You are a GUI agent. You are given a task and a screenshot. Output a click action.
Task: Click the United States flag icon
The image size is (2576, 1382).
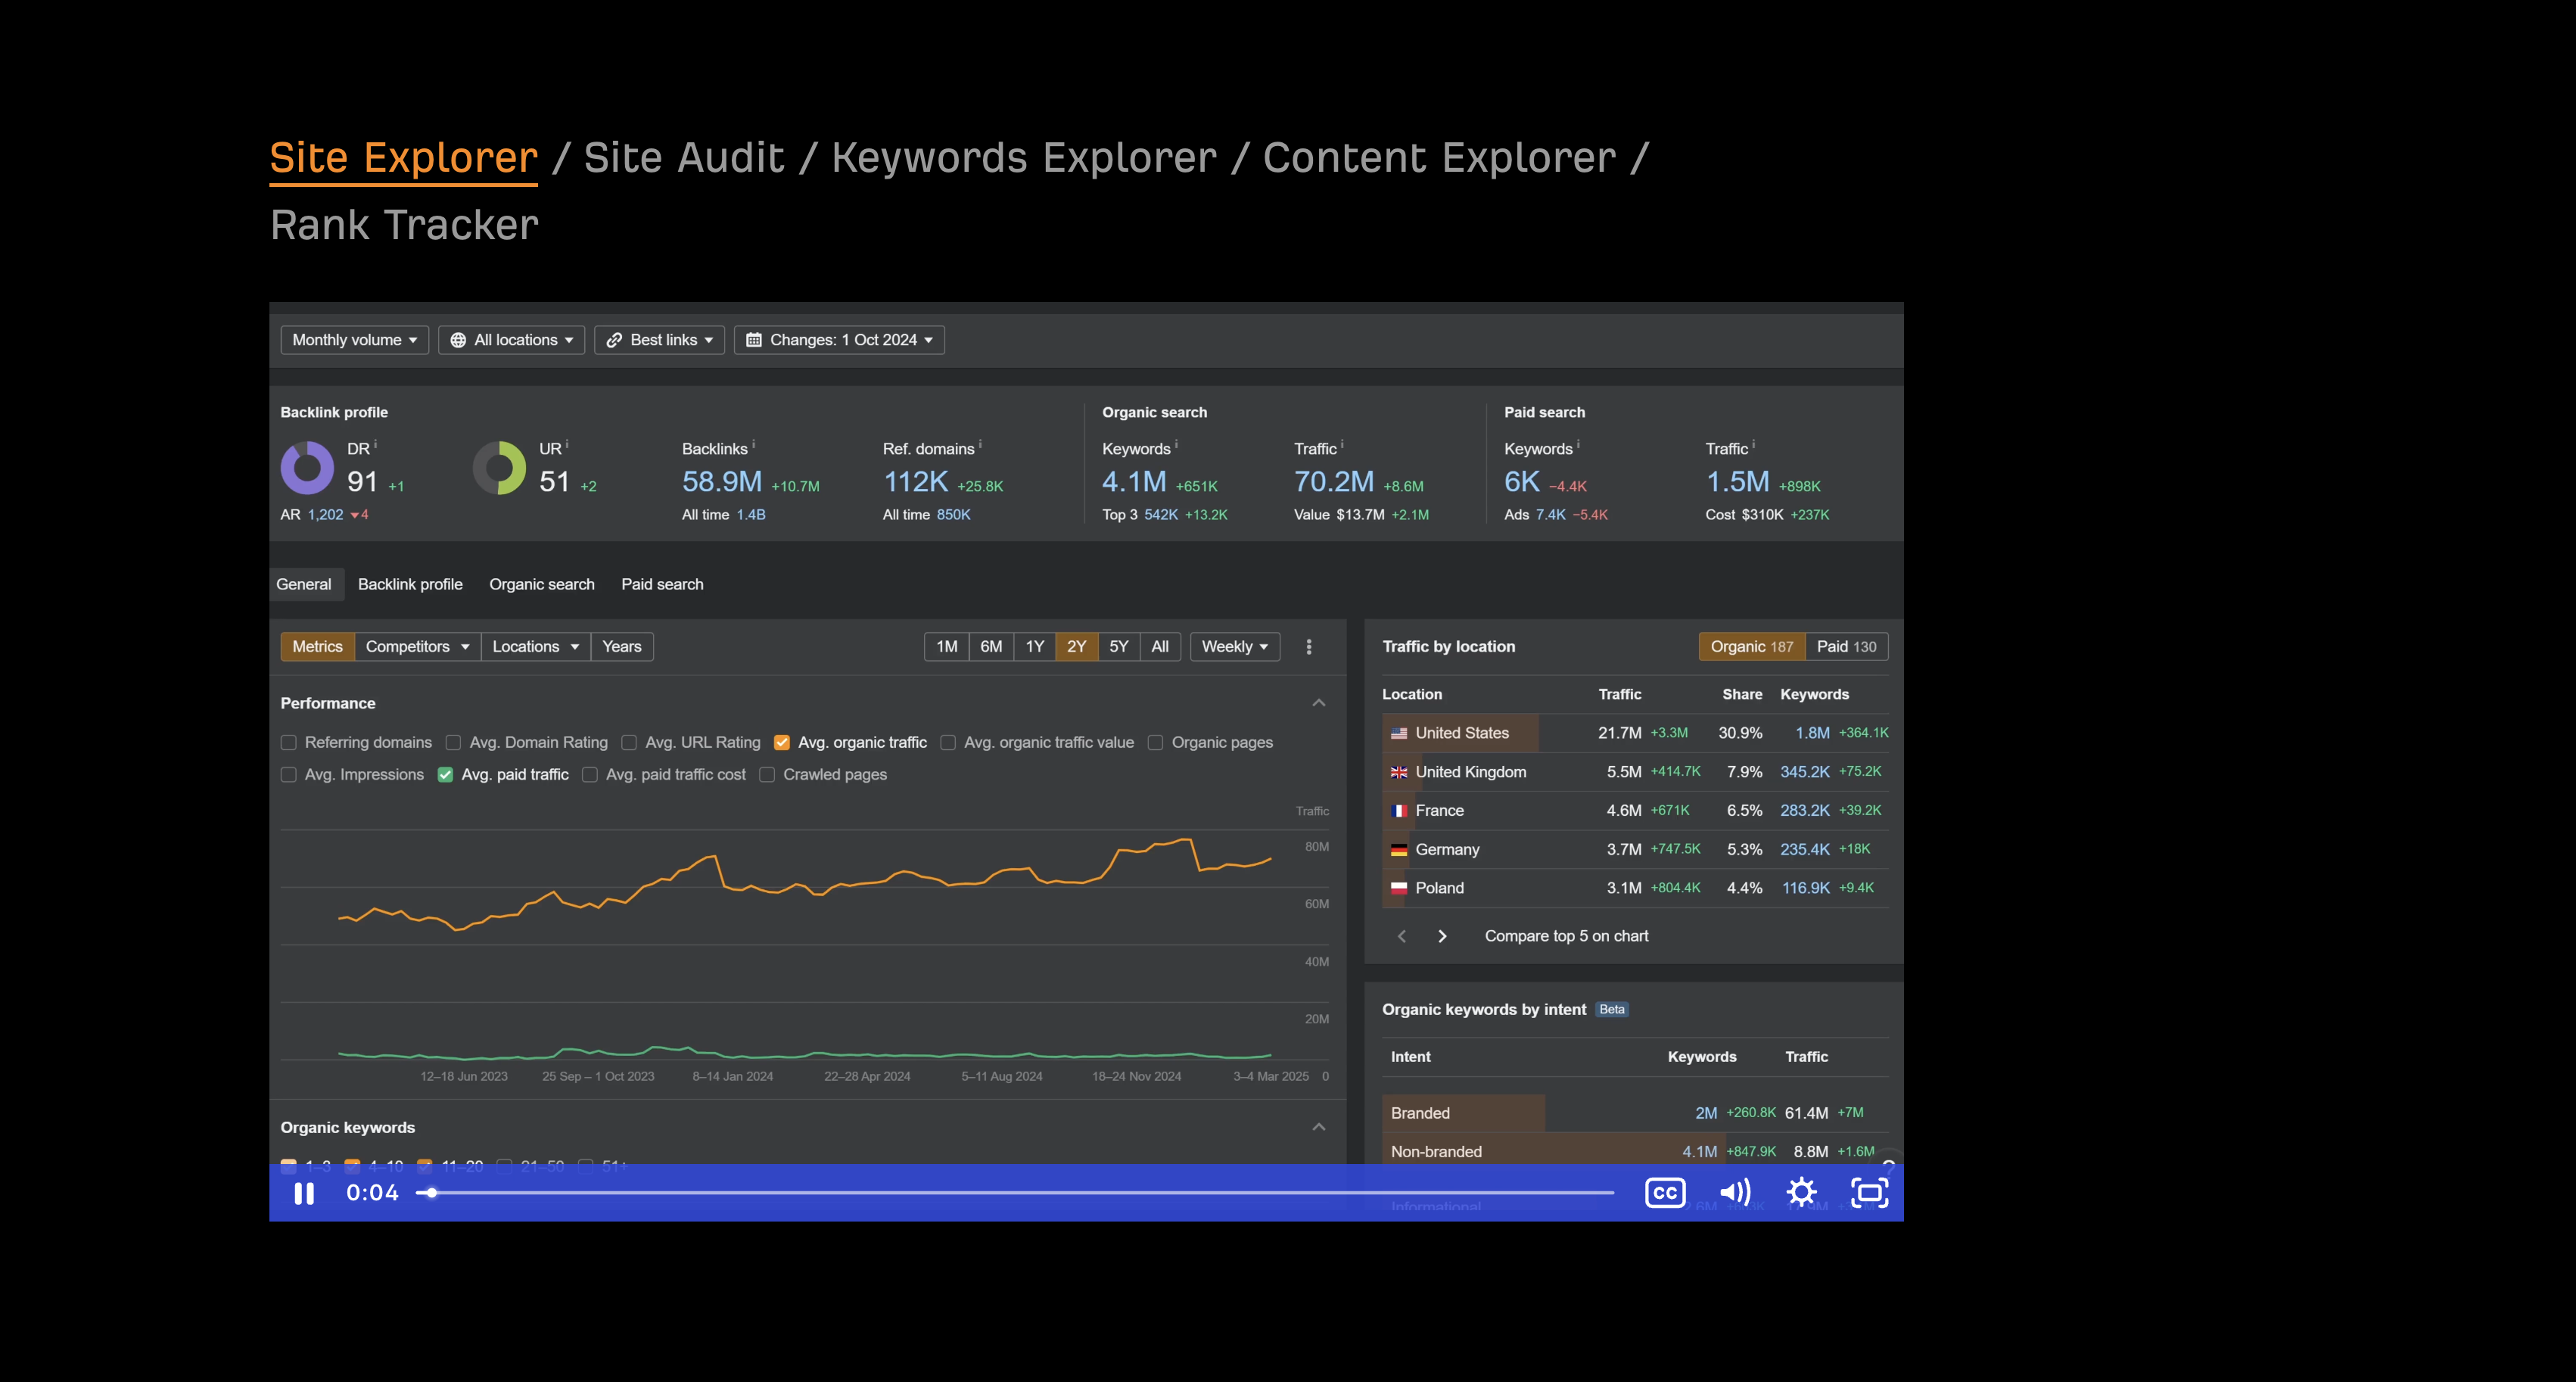tap(1399, 733)
